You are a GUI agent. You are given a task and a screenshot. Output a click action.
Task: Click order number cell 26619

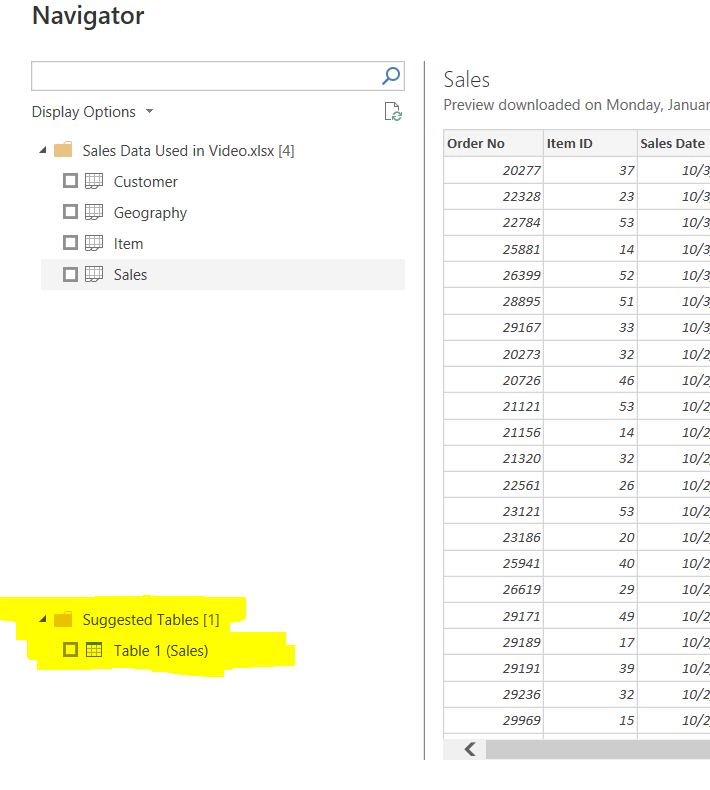click(493, 590)
